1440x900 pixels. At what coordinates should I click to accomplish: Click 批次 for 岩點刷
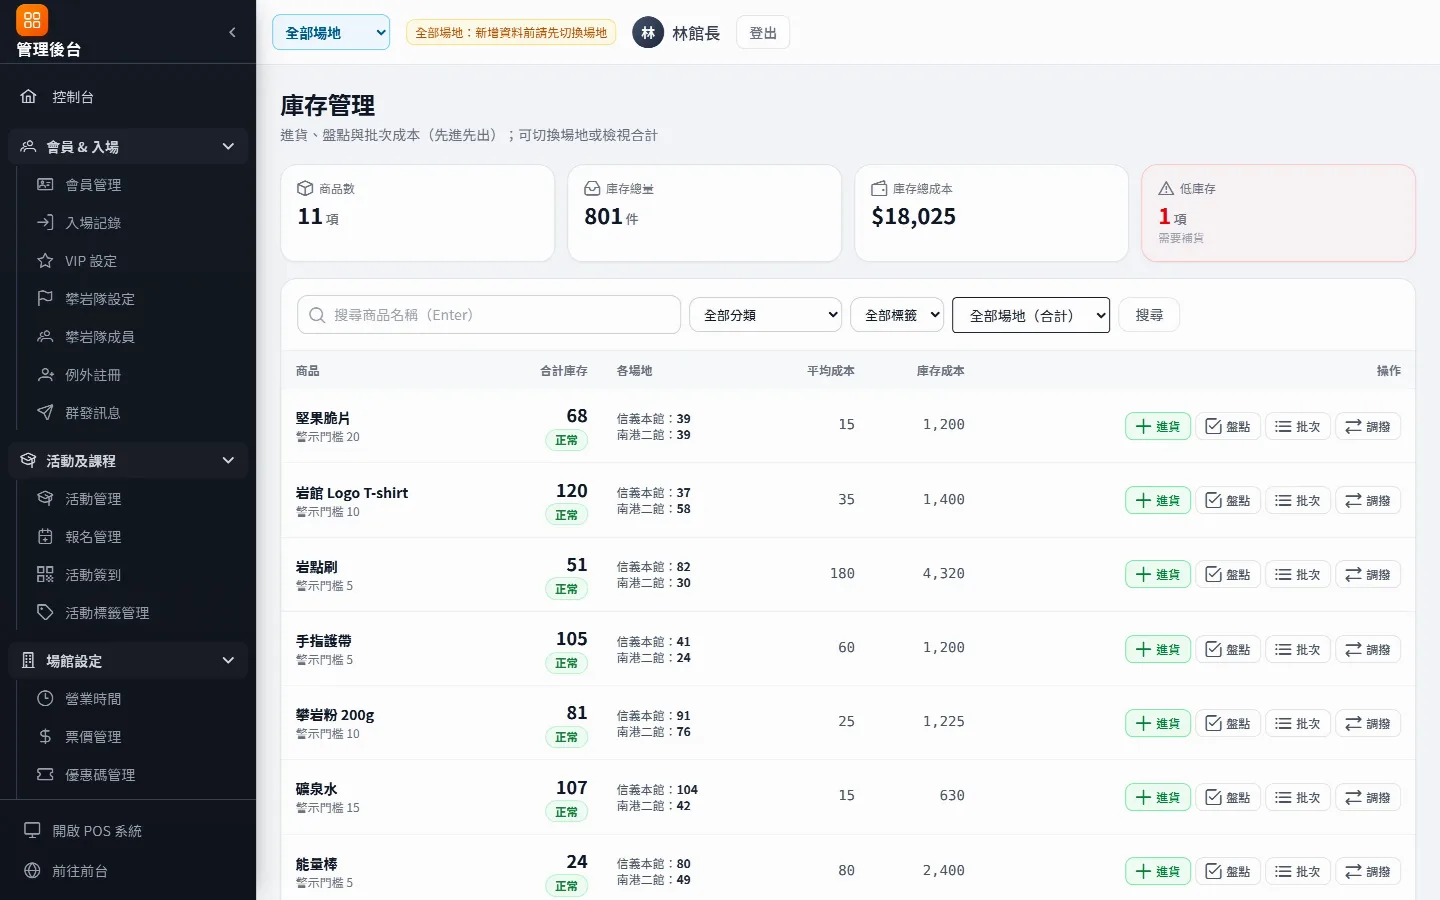click(x=1298, y=574)
